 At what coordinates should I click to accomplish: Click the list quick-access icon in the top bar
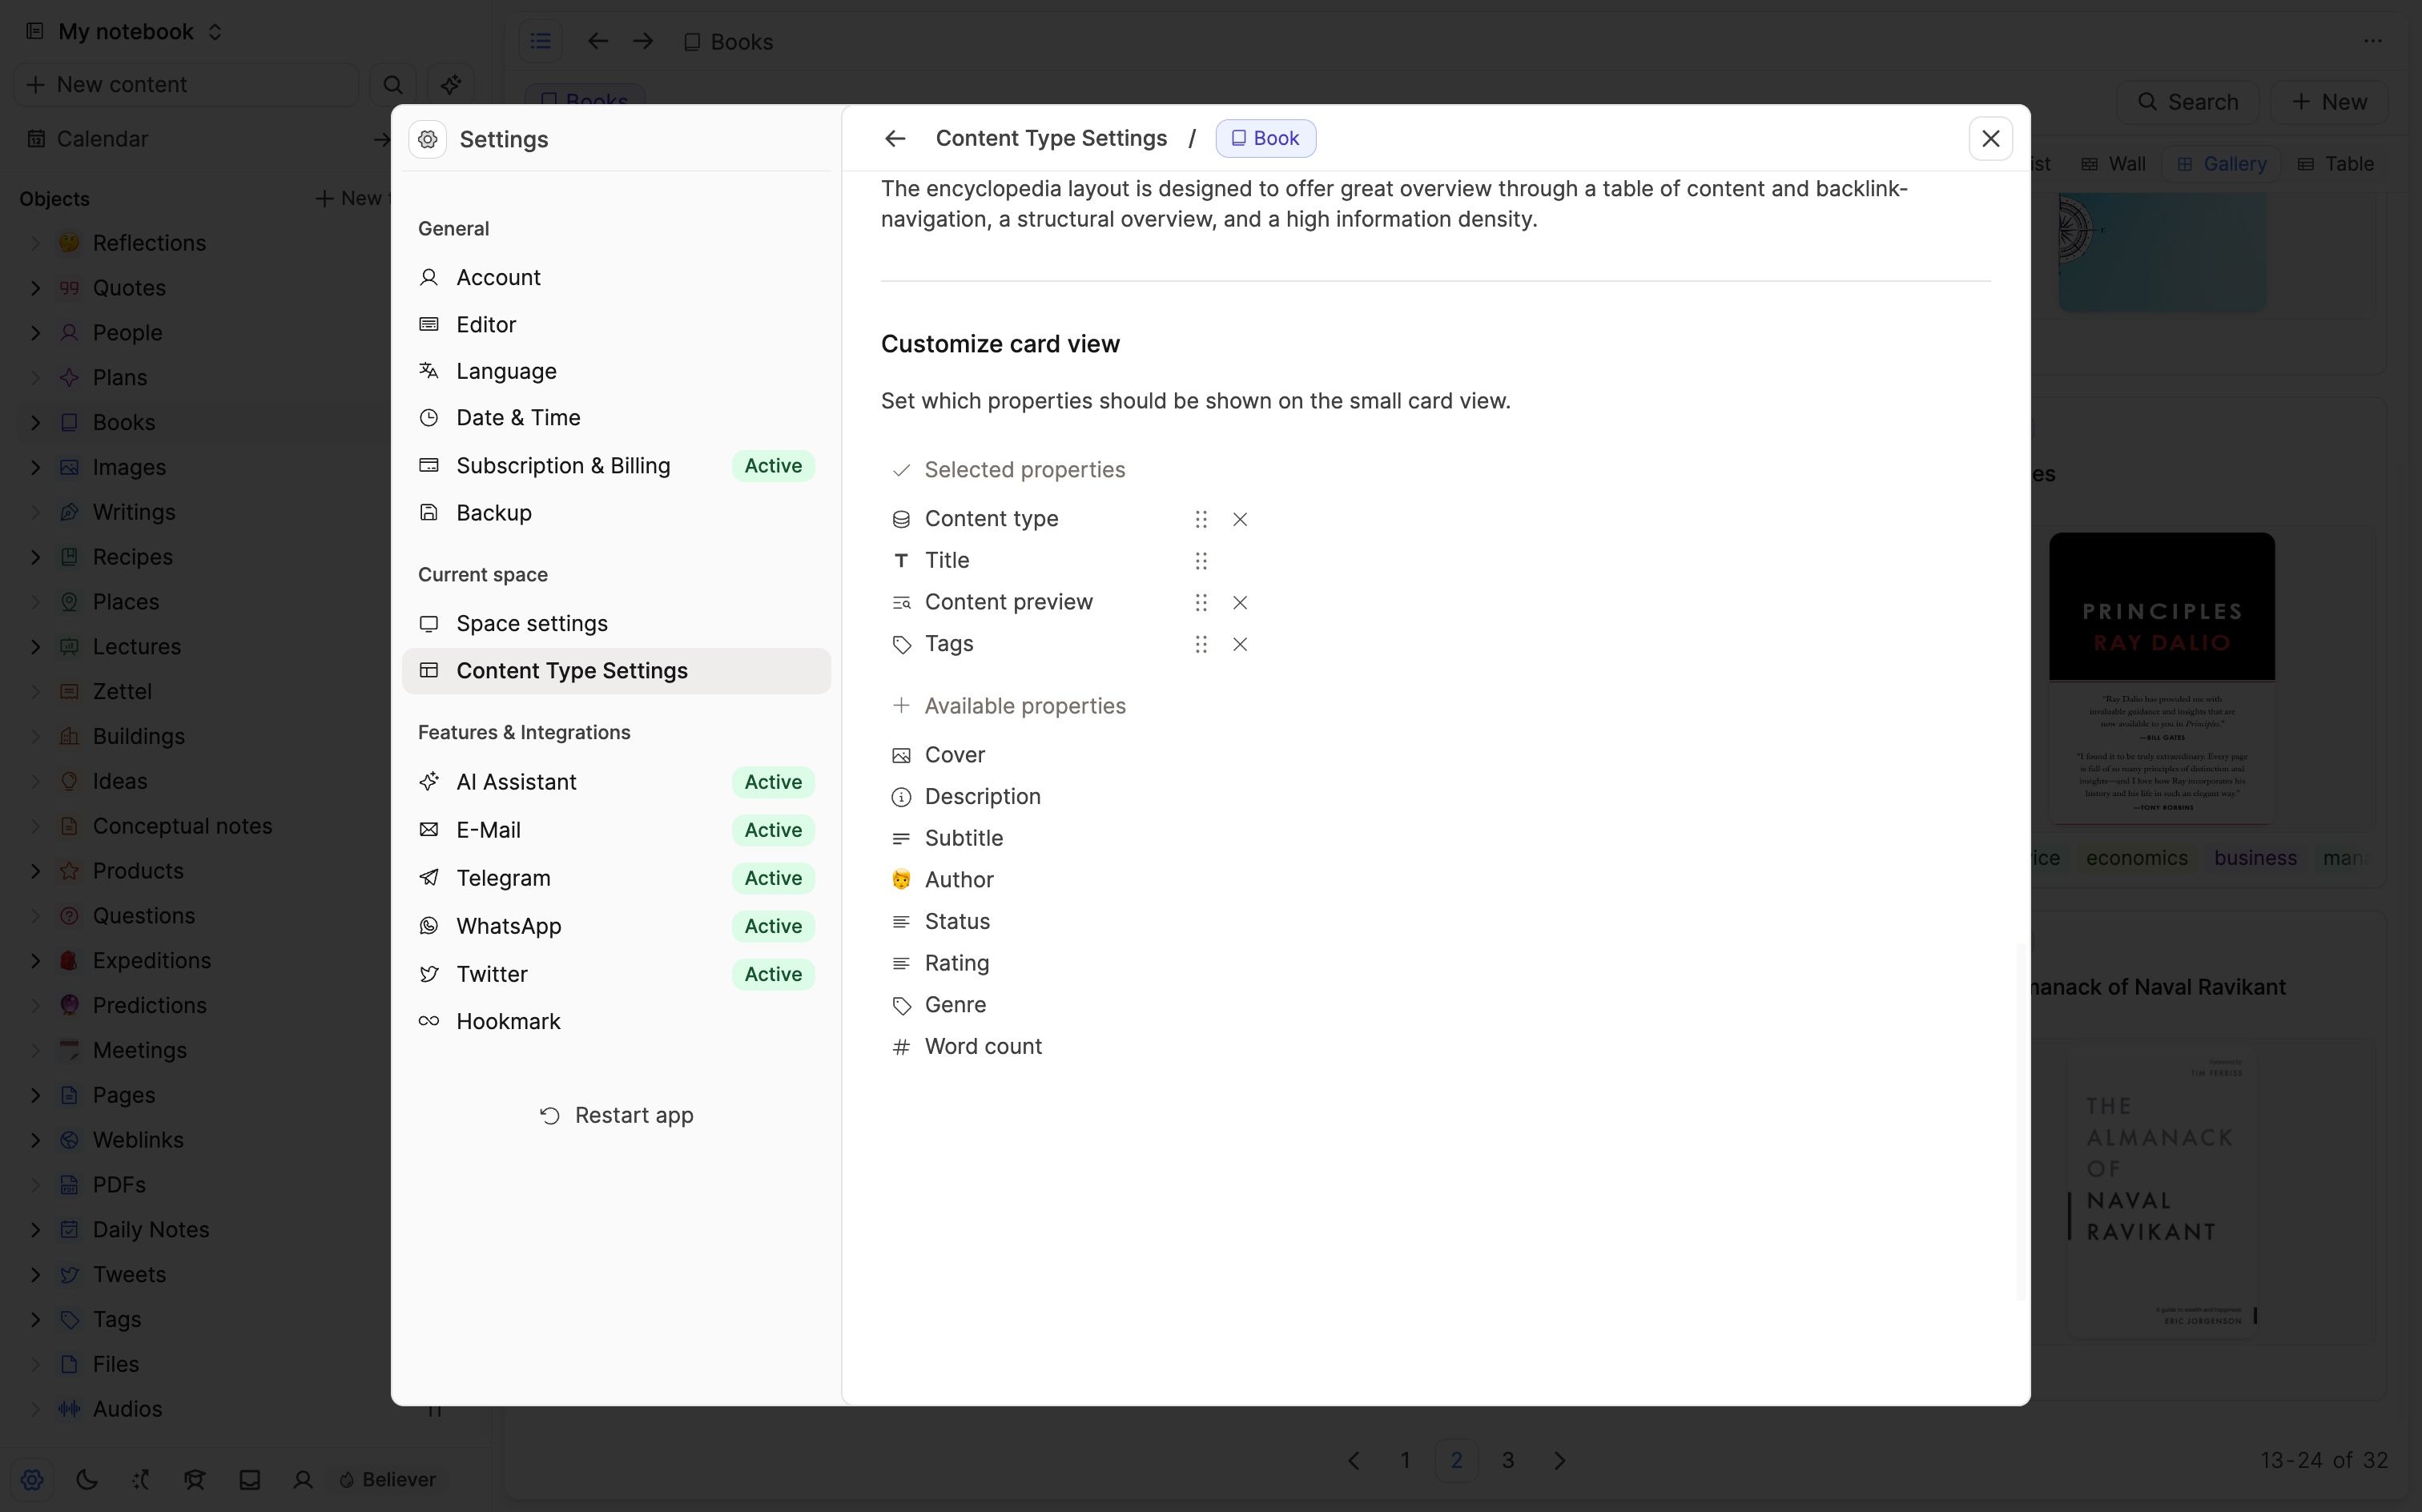tap(540, 41)
